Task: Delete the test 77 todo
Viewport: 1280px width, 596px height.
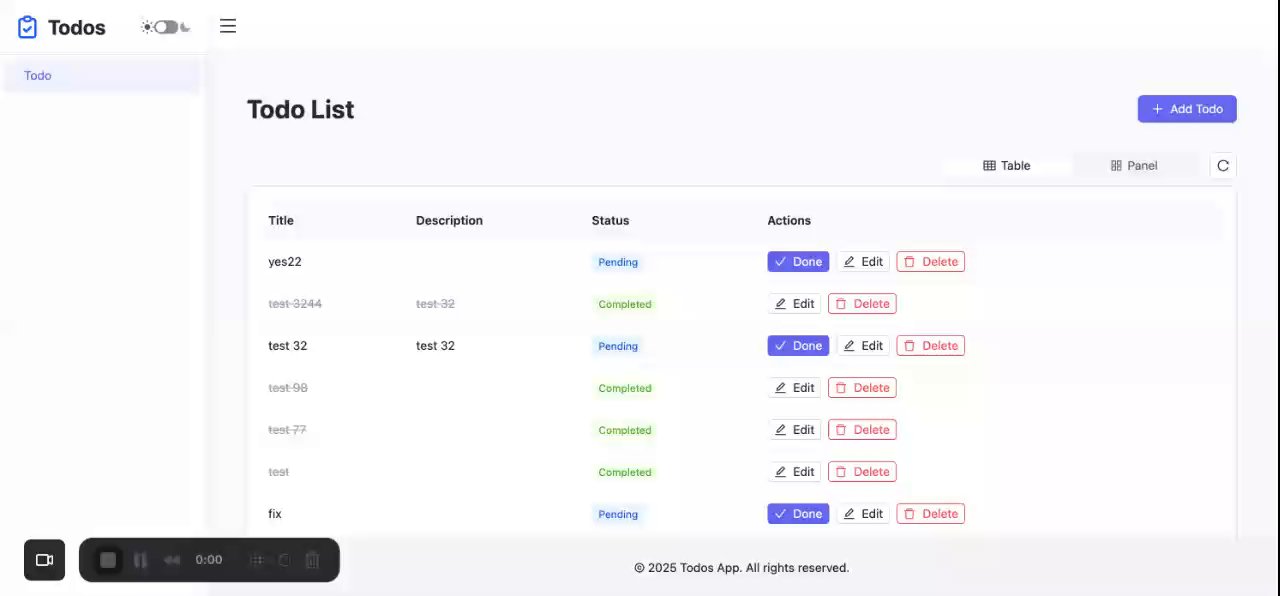Action: point(862,430)
